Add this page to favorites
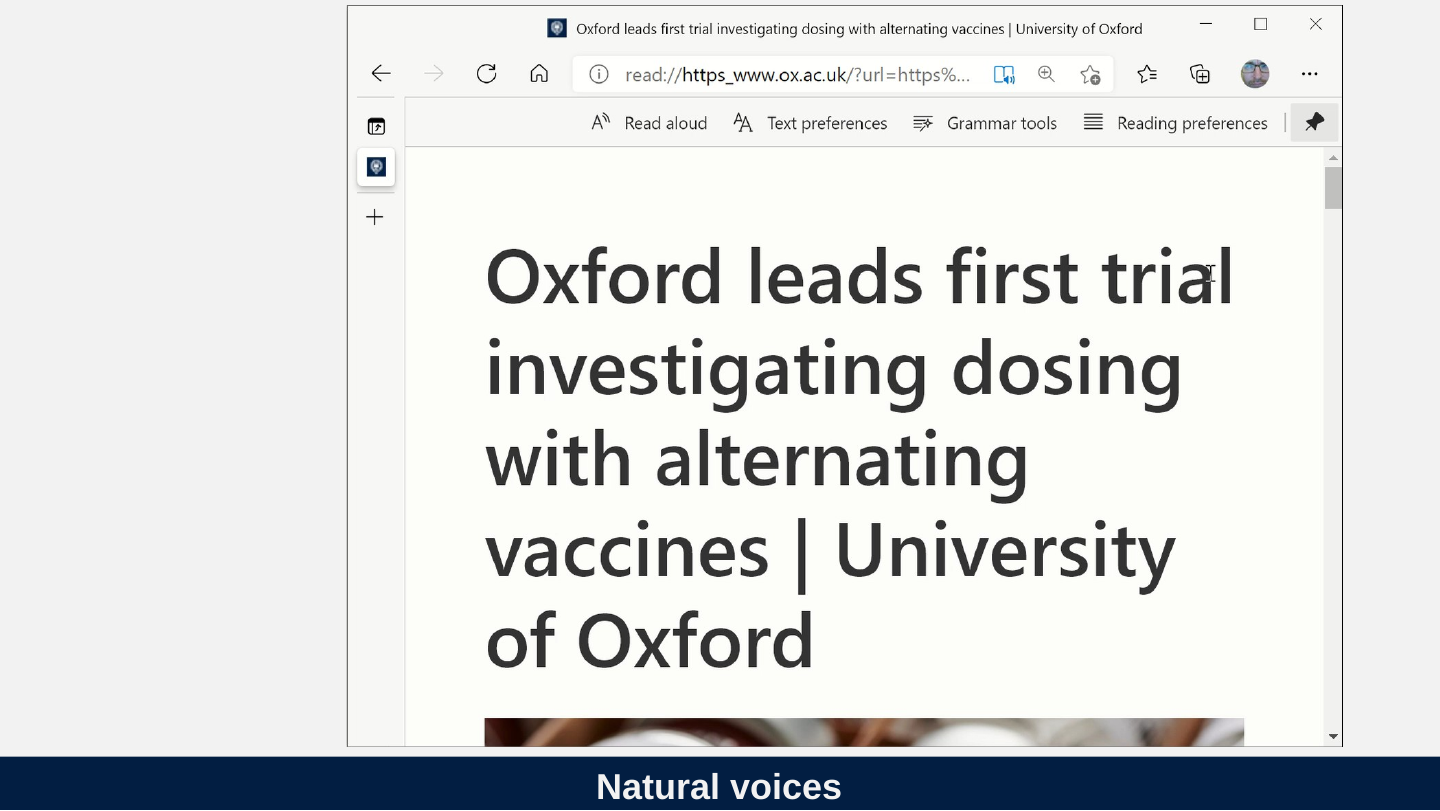This screenshot has height=811, width=1440. 1090,74
